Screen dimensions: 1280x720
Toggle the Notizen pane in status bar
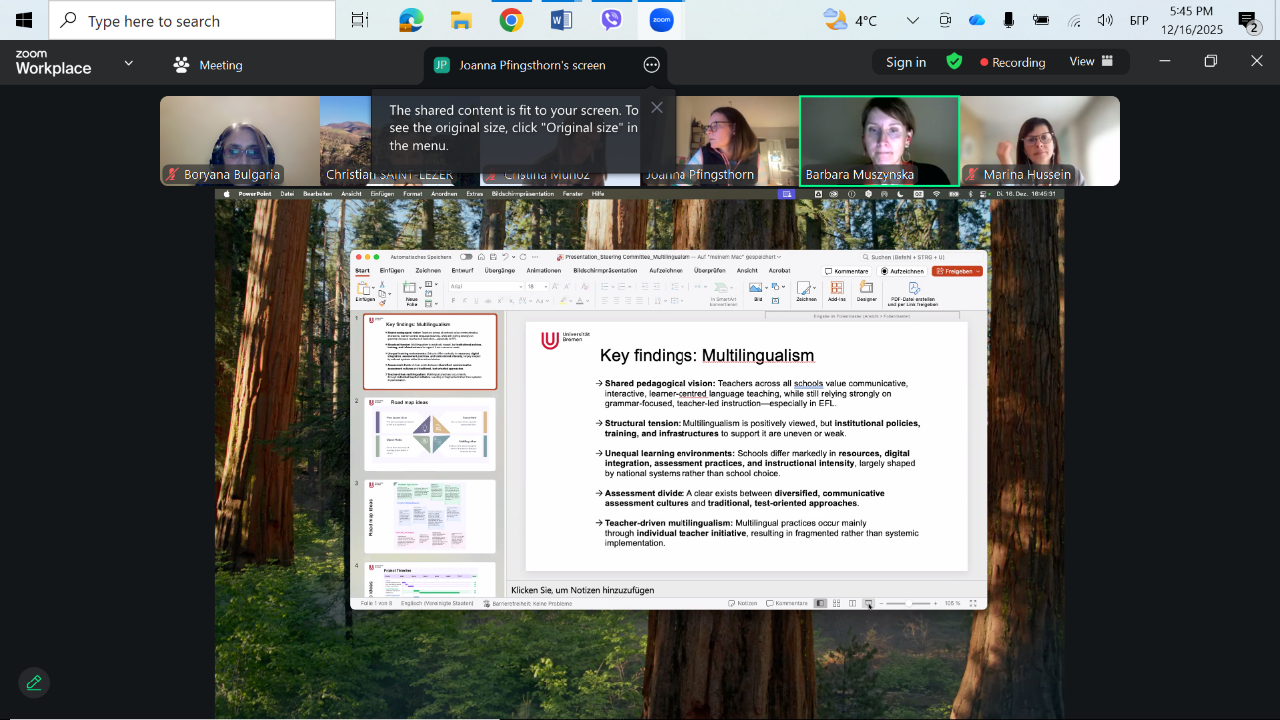coord(742,603)
